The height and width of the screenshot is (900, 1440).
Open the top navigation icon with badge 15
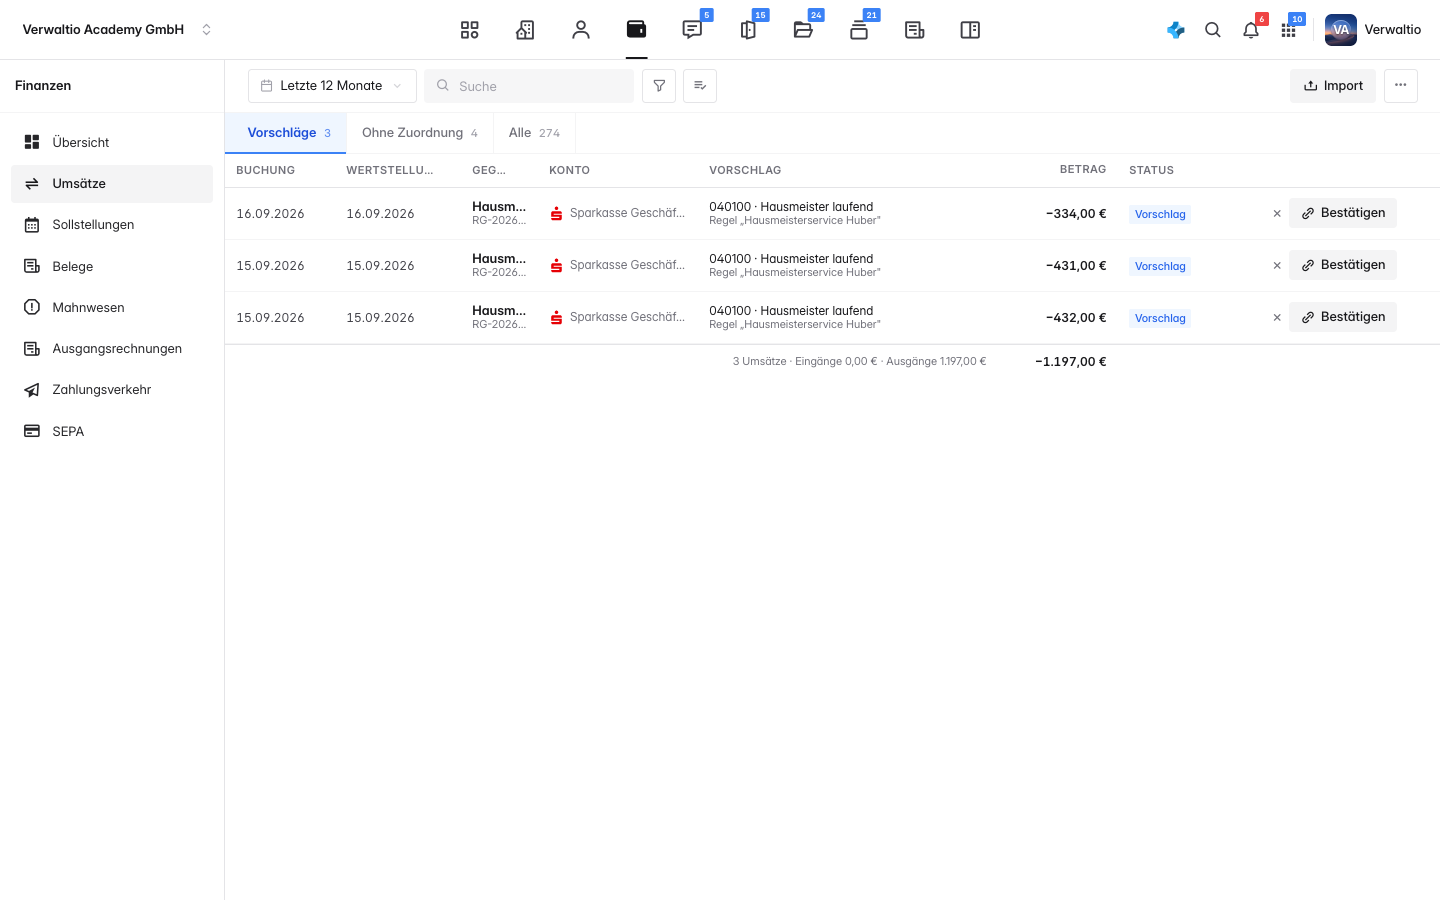click(x=748, y=30)
